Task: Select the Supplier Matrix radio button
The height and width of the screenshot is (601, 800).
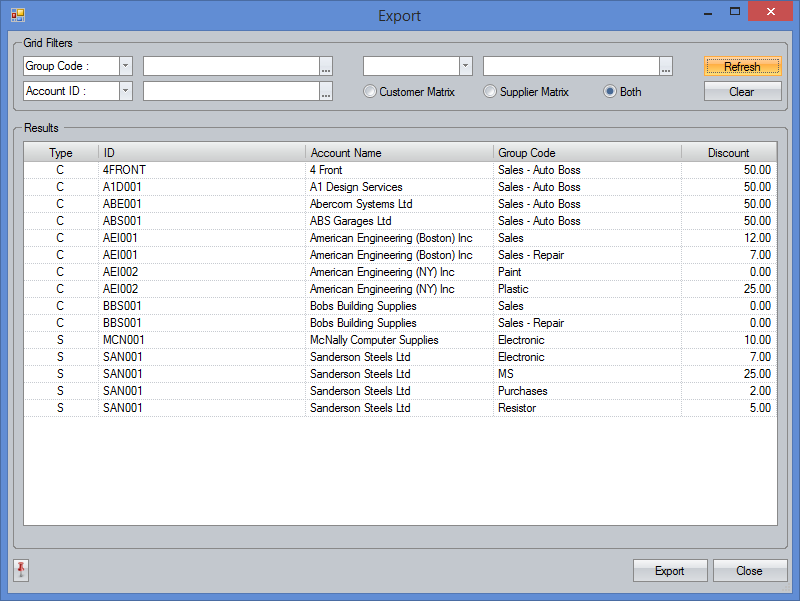Action: (490, 92)
